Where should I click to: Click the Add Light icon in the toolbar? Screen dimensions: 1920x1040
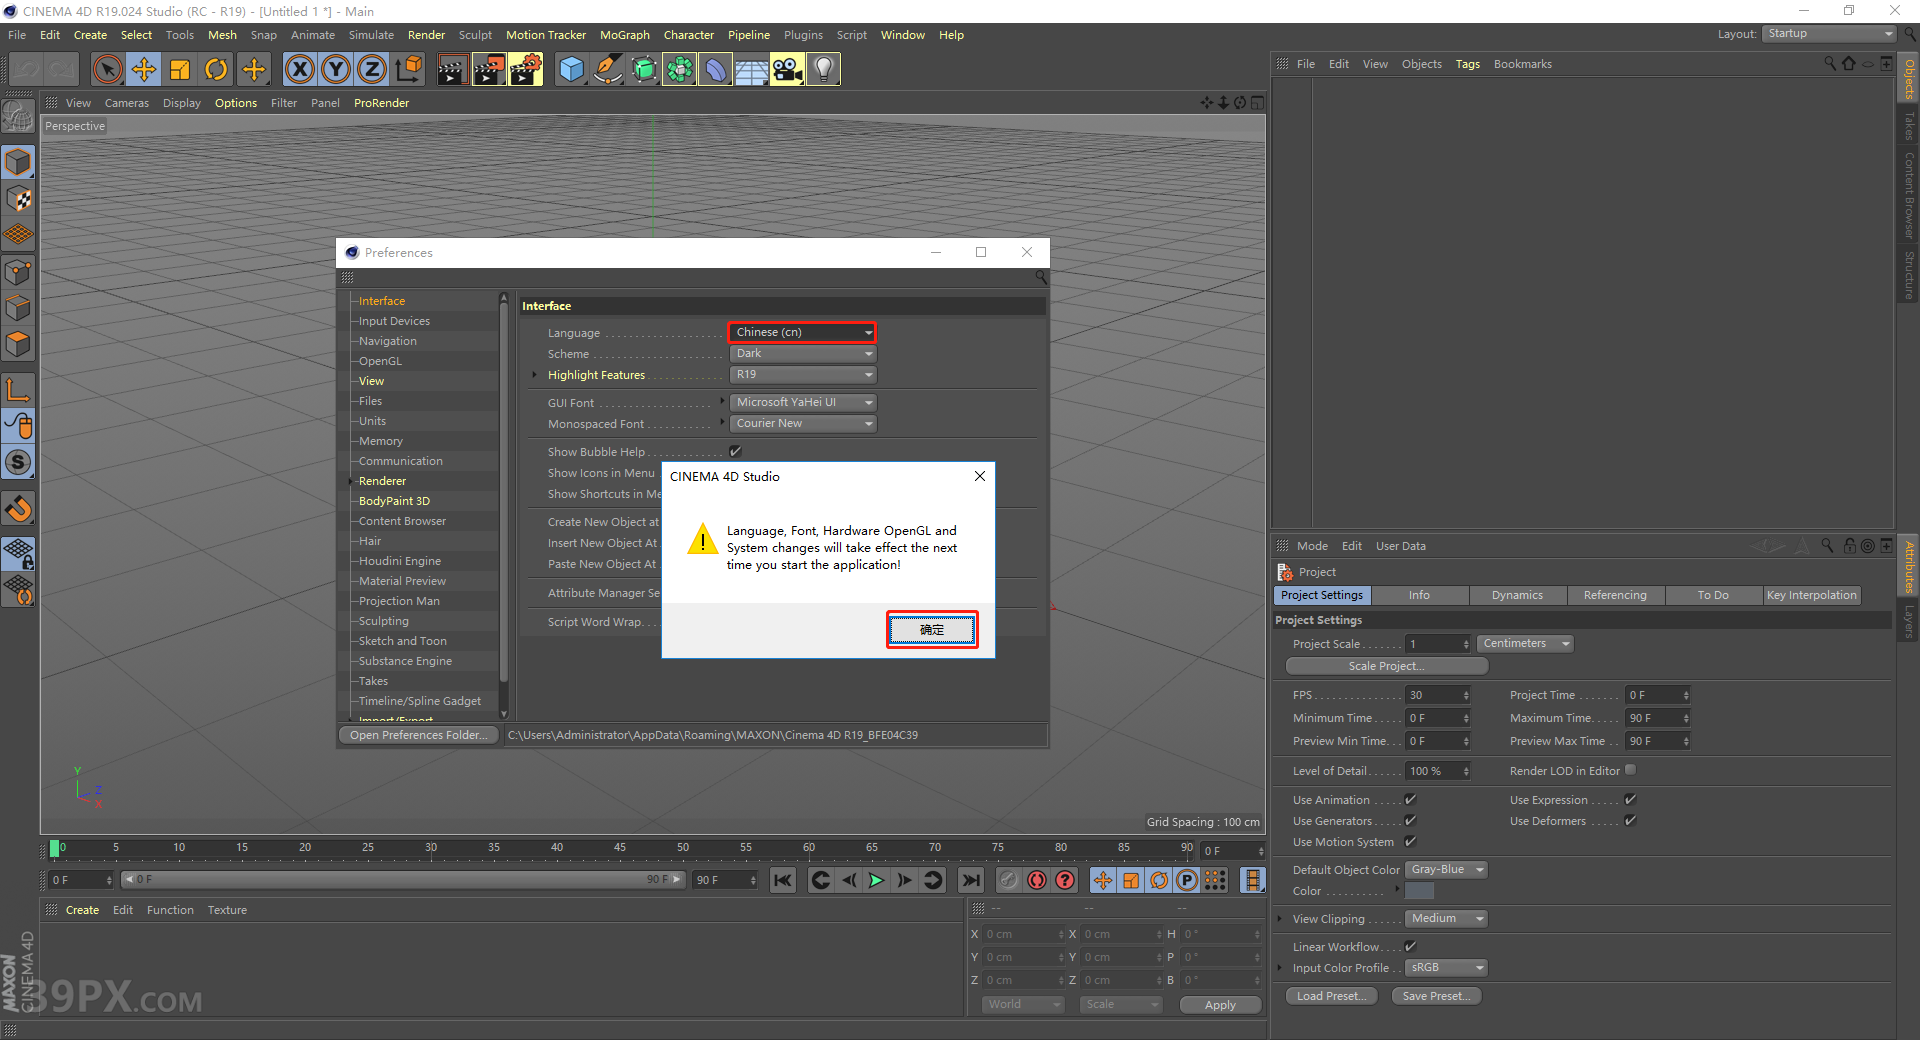click(822, 69)
